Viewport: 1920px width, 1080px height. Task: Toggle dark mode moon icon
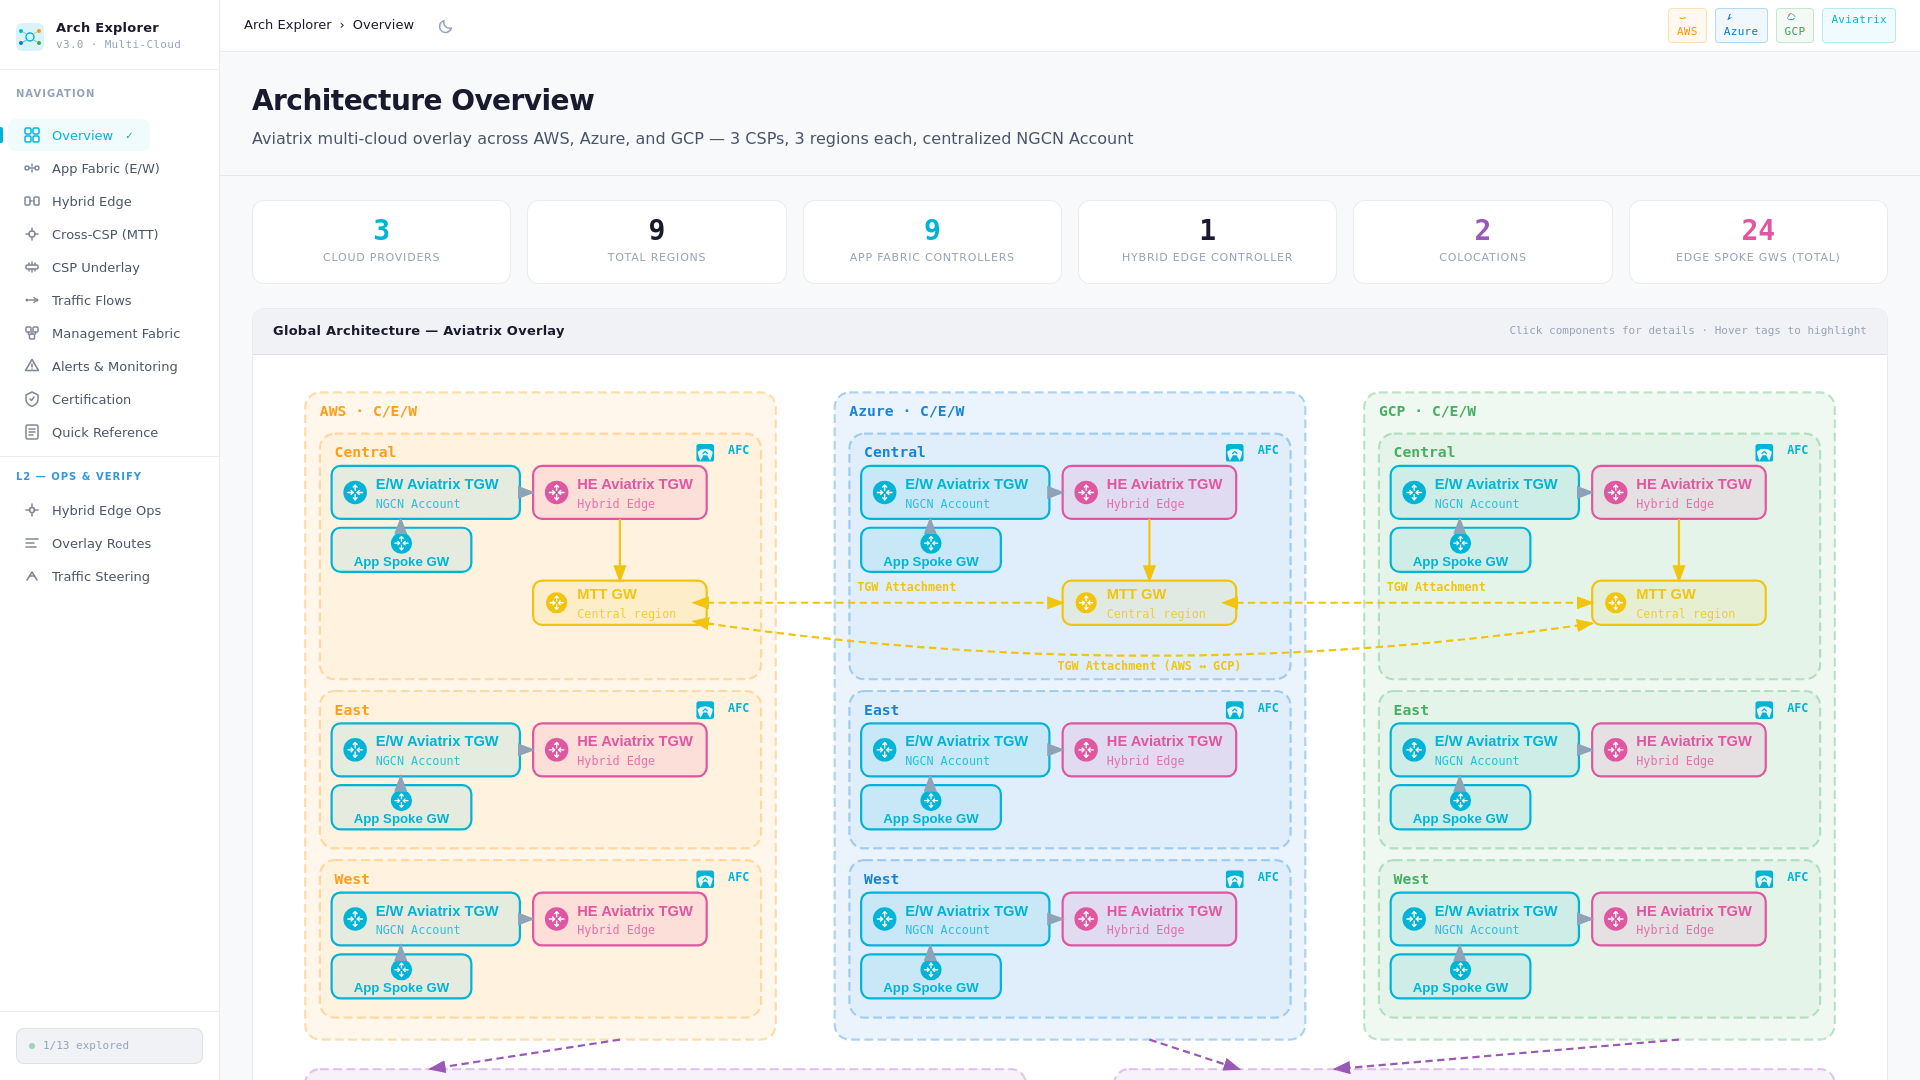pyautogui.click(x=445, y=26)
